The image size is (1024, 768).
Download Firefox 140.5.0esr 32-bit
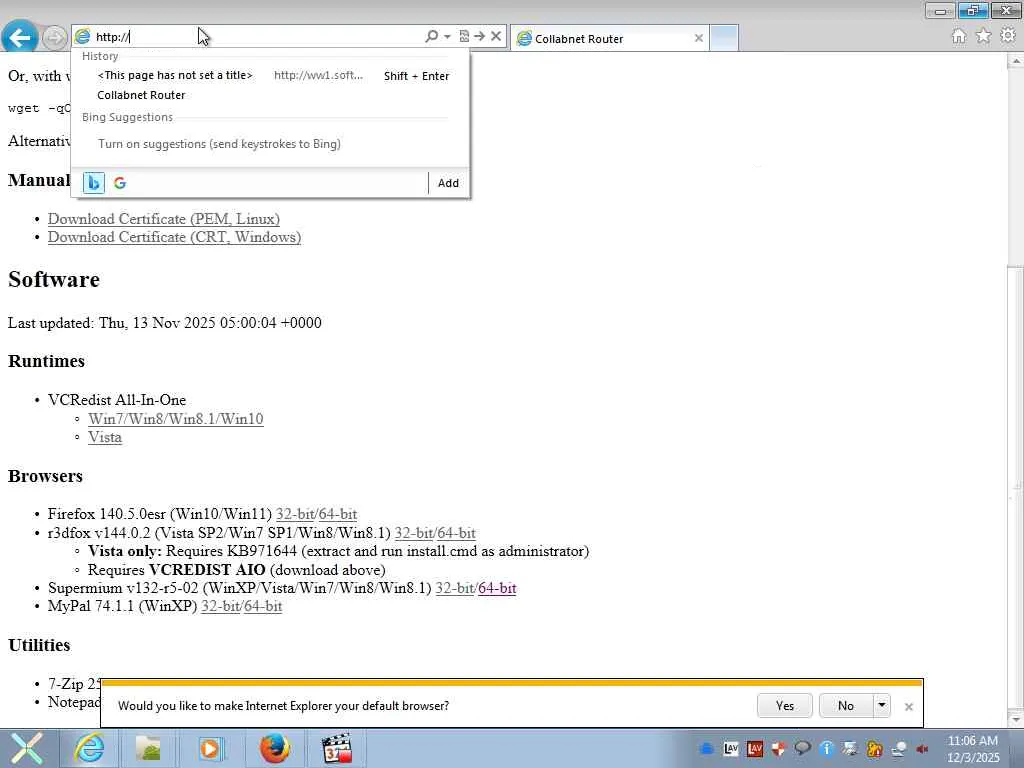(x=295, y=514)
